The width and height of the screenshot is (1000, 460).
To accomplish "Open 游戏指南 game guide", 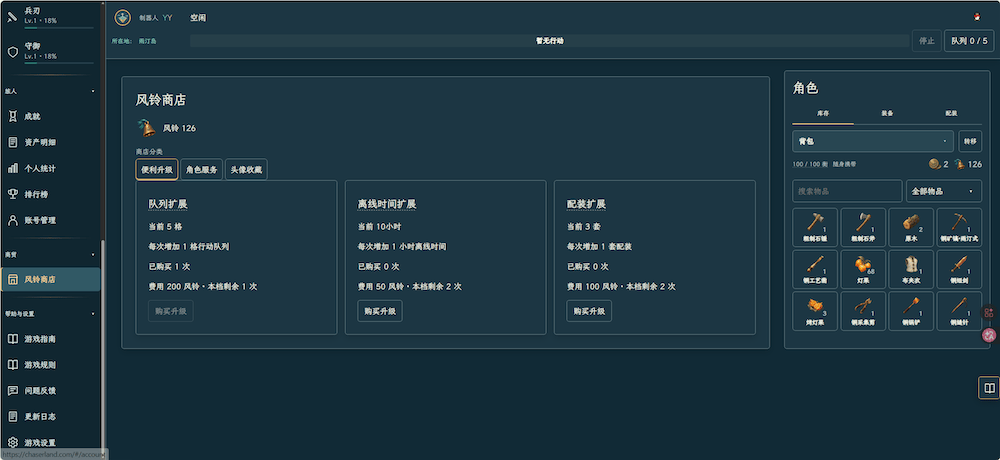I will click(50, 339).
